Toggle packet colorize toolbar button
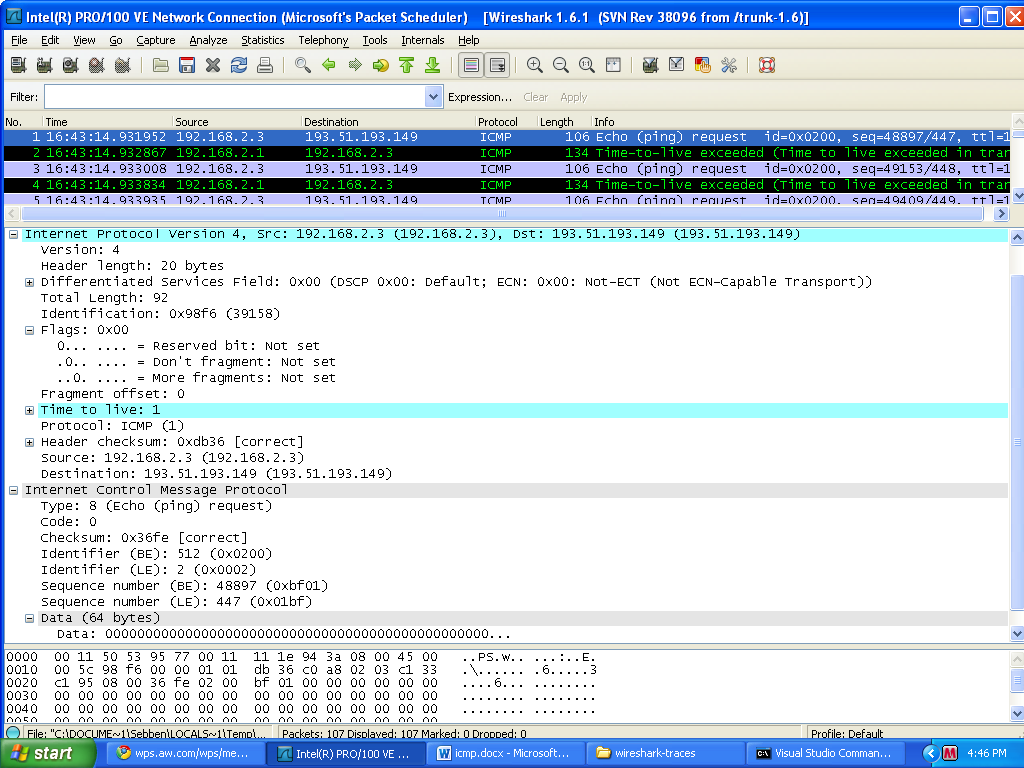The image size is (1024, 768). pyautogui.click(x=471, y=65)
